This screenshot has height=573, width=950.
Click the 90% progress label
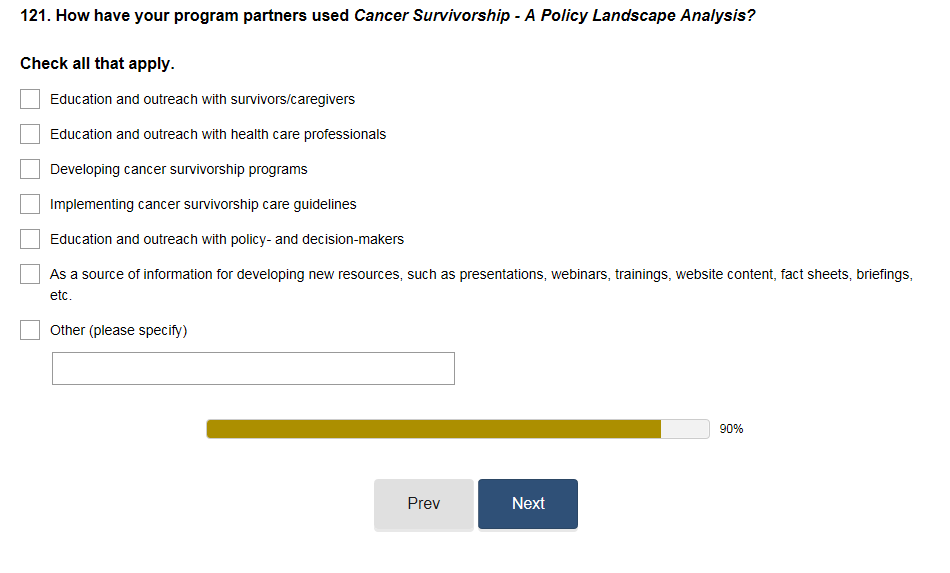coord(731,429)
